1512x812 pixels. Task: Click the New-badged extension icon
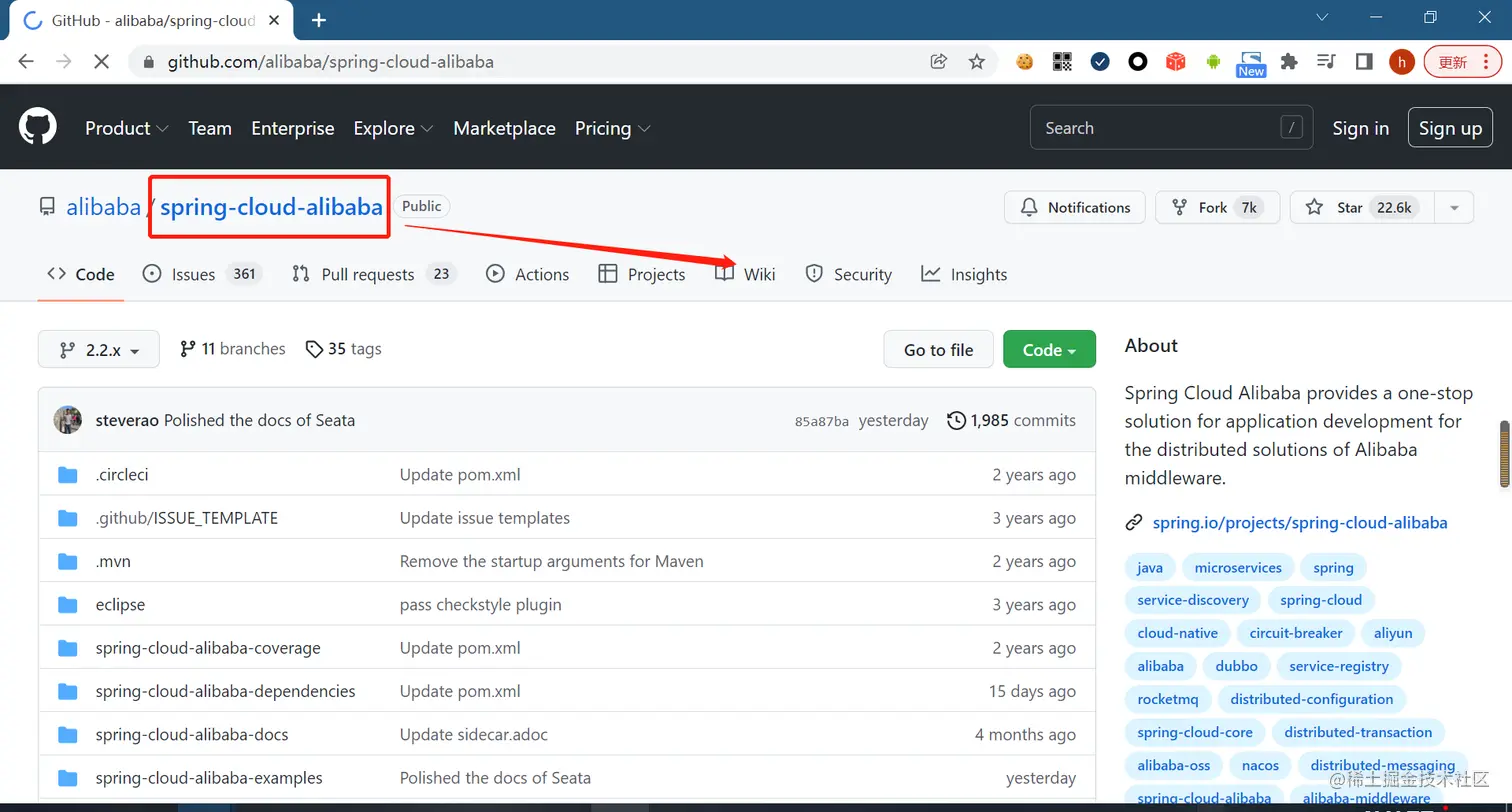tap(1251, 63)
